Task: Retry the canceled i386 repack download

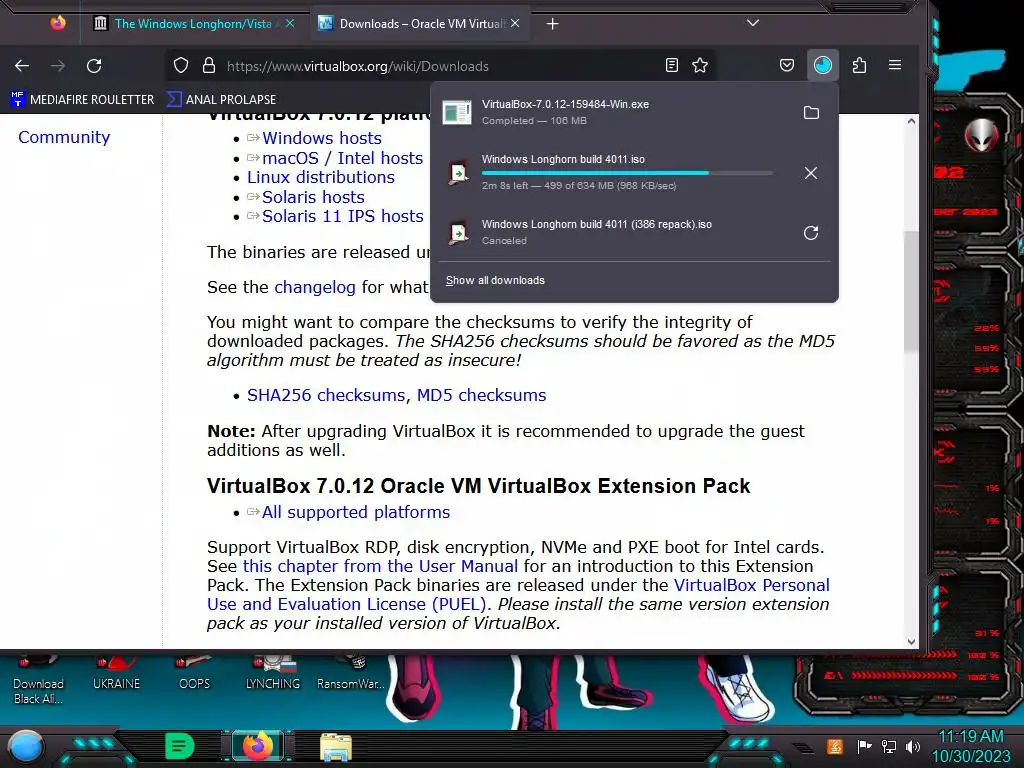Action: click(x=810, y=233)
